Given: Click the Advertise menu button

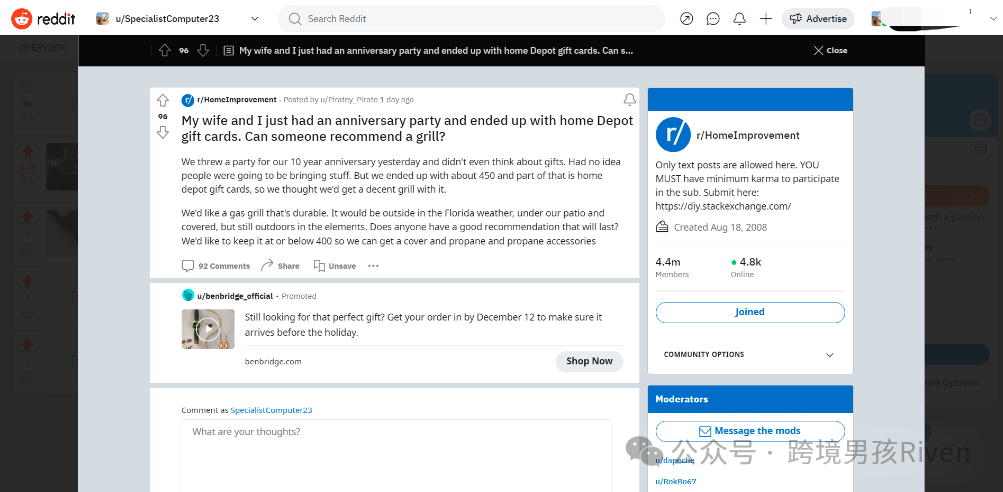Looking at the screenshot, I should pyautogui.click(x=819, y=18).
